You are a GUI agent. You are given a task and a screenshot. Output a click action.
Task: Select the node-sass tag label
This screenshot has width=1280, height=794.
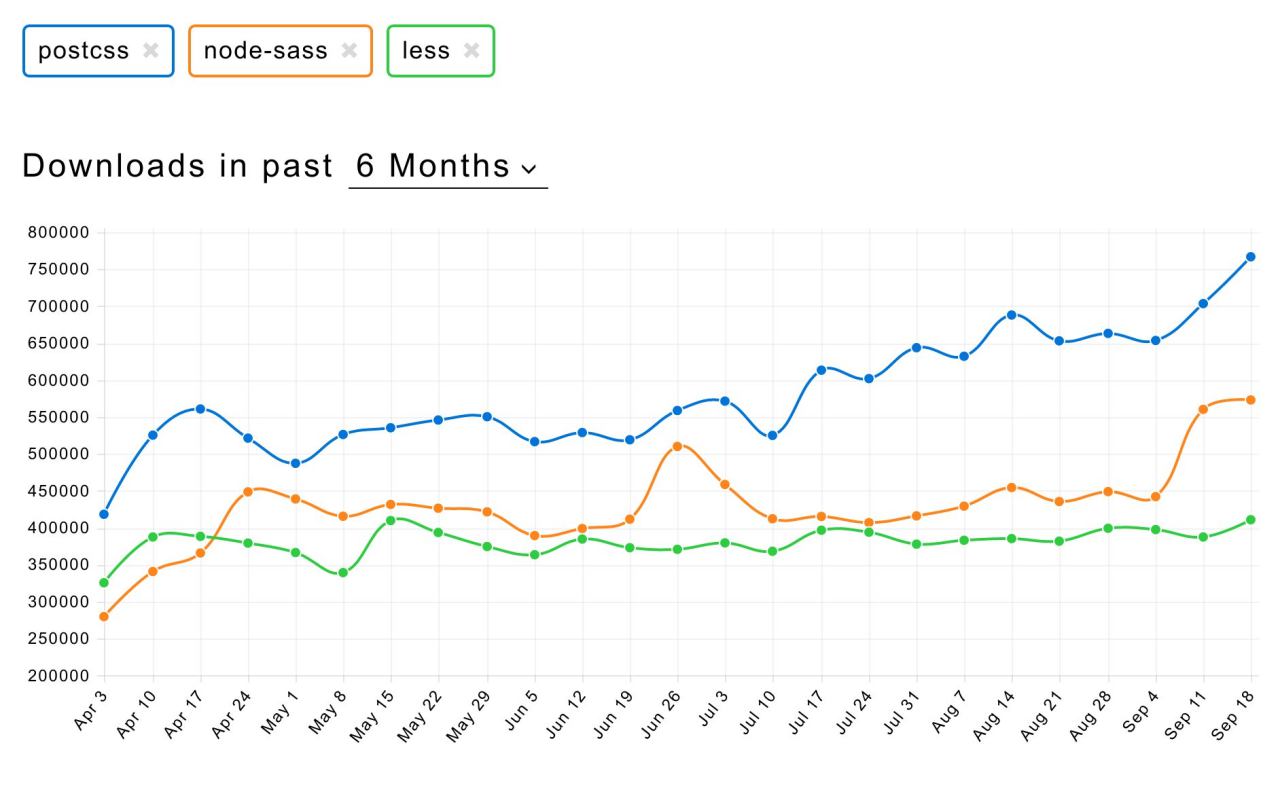(x=265, y=51)
